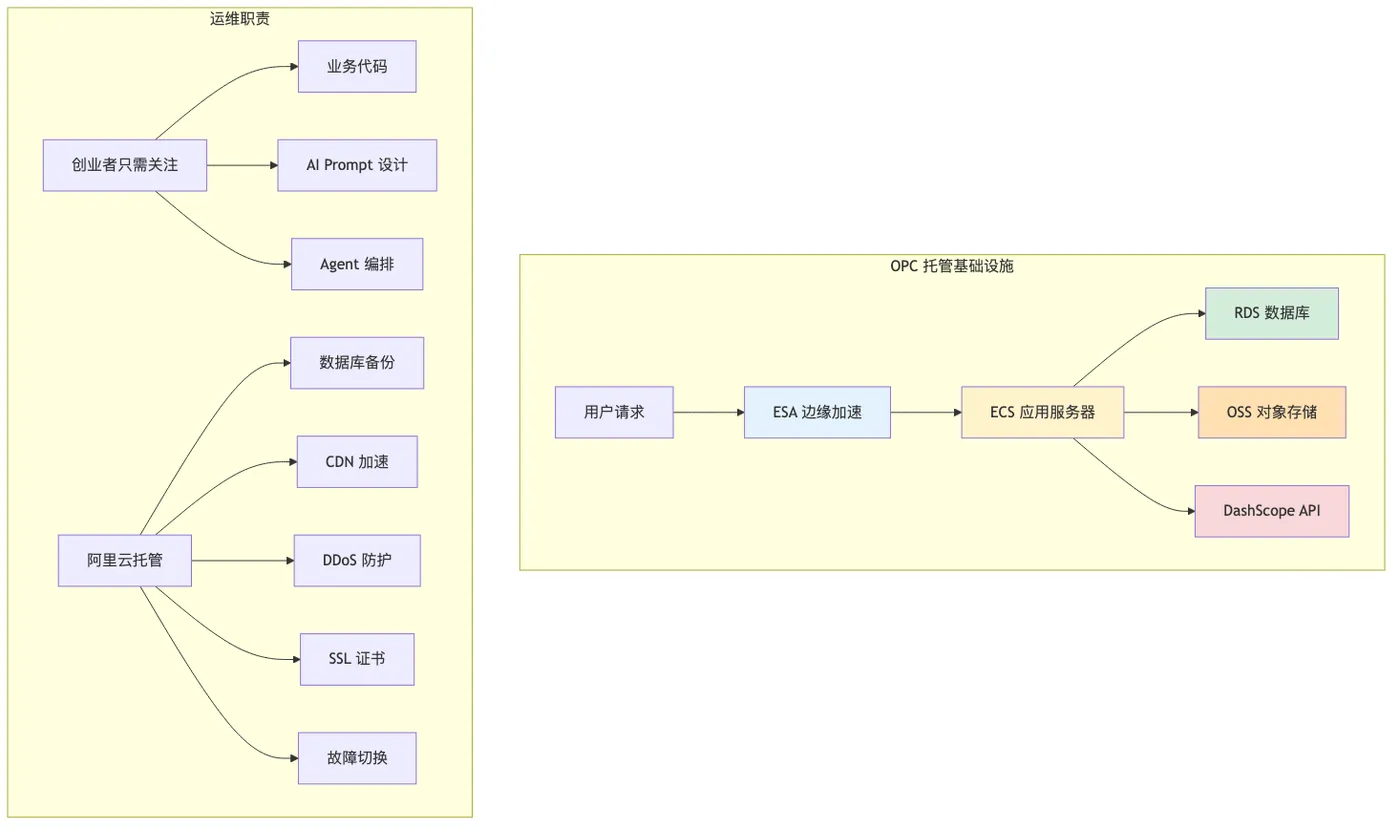The width and height of the screenshot is (1400, 829).
Task: Click the Agent 编排 node
Action: click(x=357, y=264)
